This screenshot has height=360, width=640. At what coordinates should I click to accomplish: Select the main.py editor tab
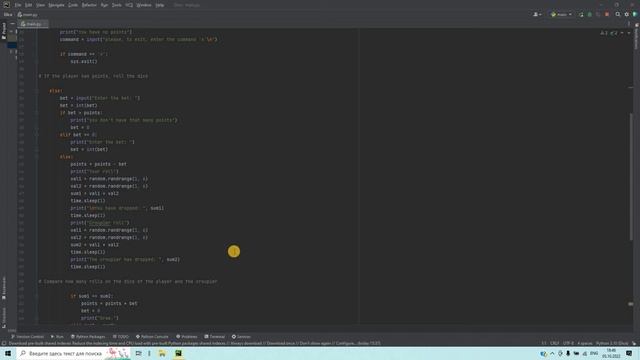click(x=33, y=24)
